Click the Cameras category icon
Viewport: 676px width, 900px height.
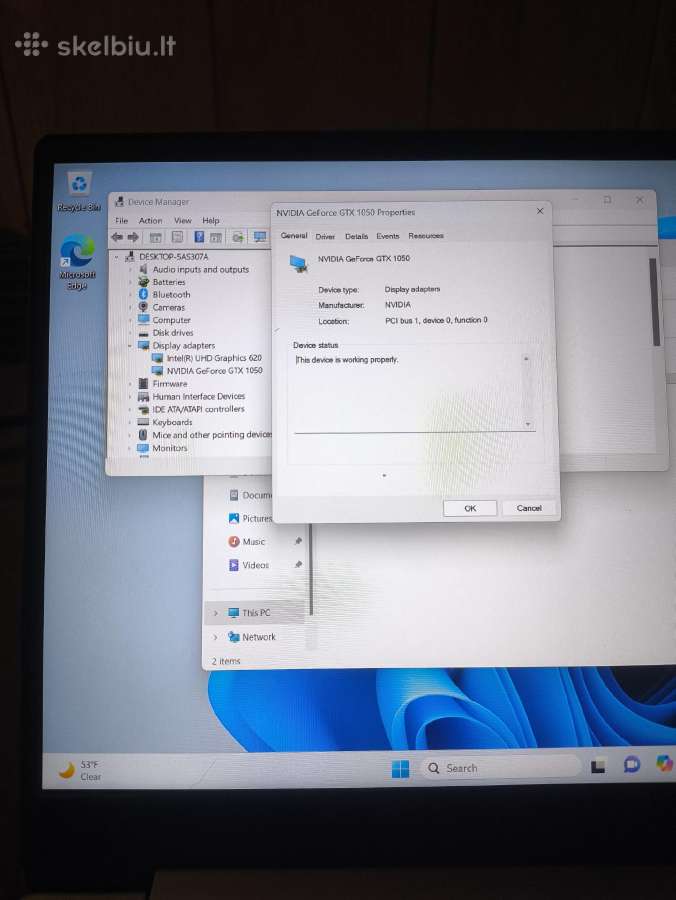point(143,307)
